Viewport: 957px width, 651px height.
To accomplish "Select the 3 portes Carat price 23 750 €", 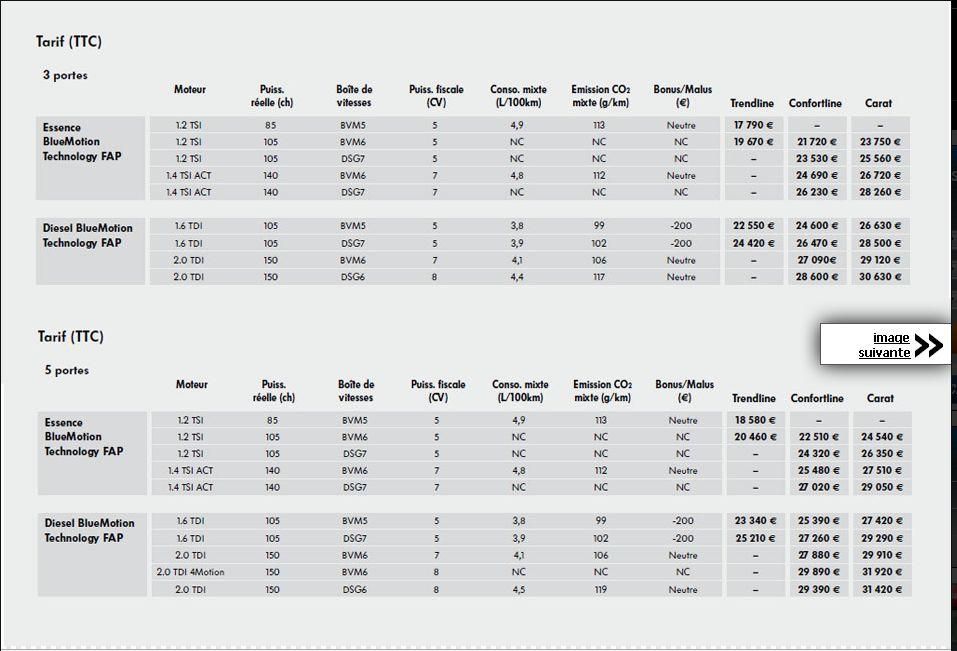I will click(x=880, y=142).
